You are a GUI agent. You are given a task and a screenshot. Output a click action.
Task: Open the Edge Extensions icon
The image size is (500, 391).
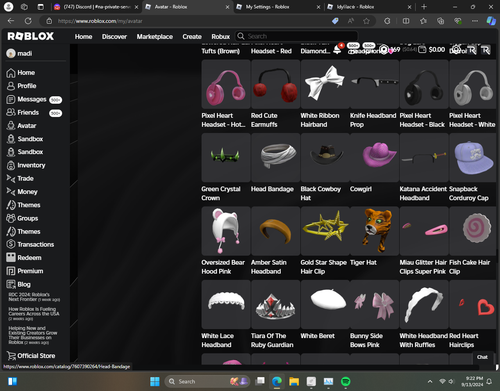(387, 21)
